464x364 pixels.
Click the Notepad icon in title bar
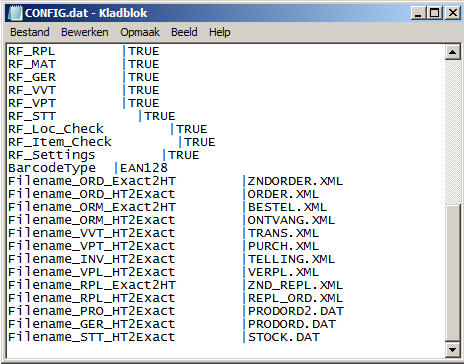pos(15,13)
